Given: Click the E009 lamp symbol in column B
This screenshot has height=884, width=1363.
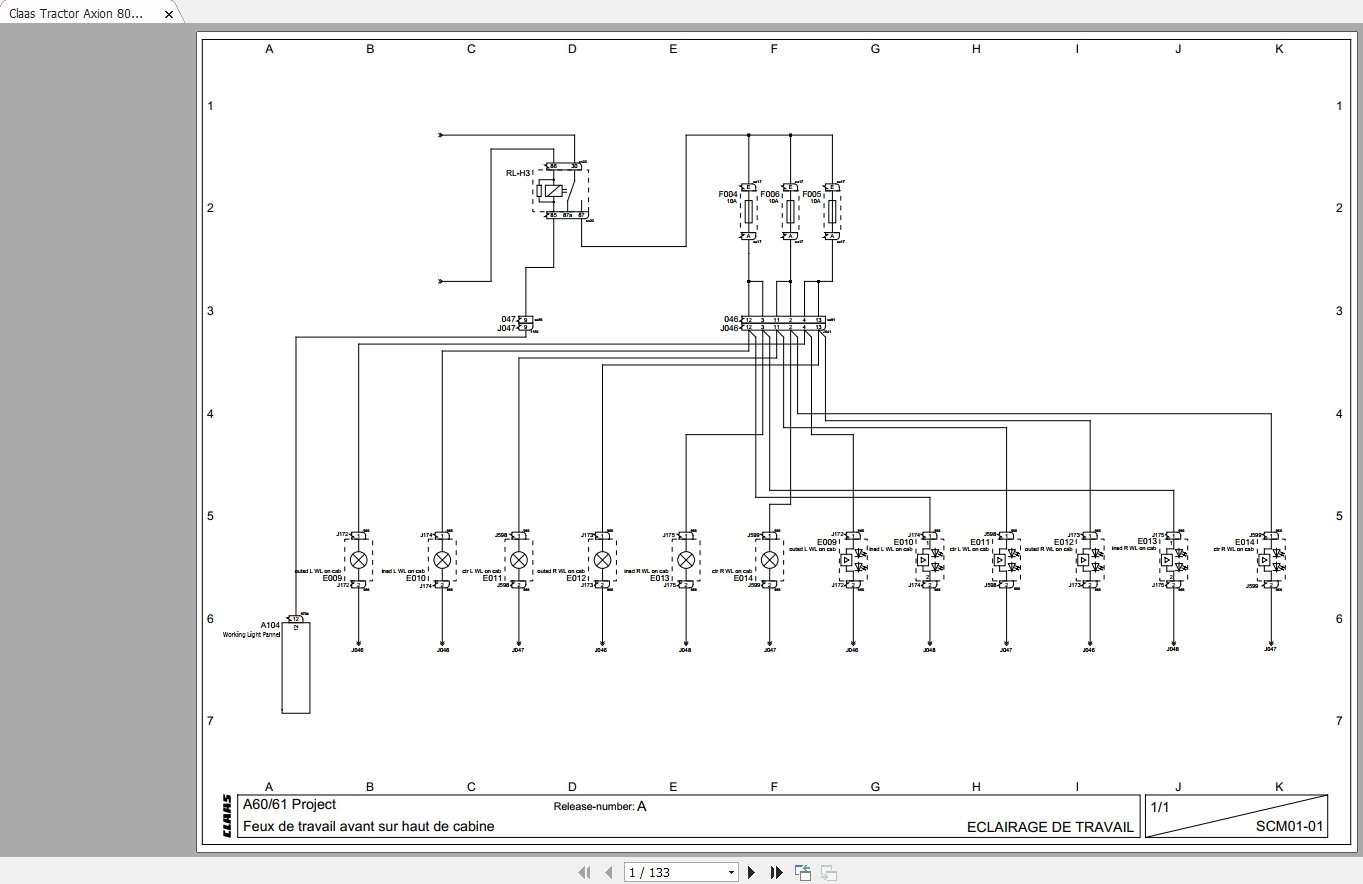Looking at the screenshot, I should 358,560.
